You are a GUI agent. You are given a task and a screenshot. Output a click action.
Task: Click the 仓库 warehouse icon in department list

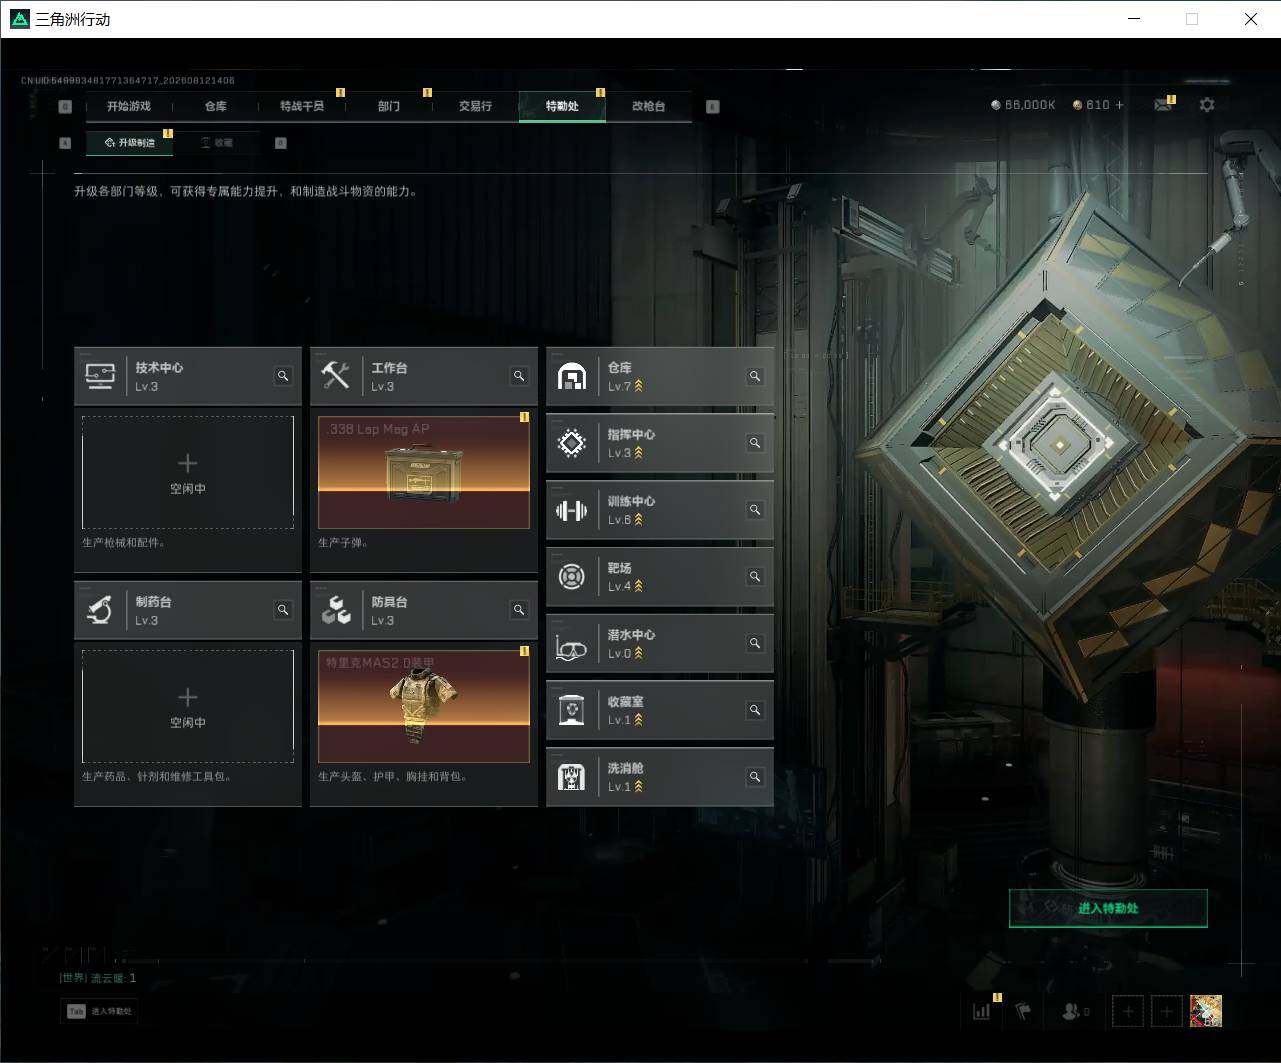(572, 376)
